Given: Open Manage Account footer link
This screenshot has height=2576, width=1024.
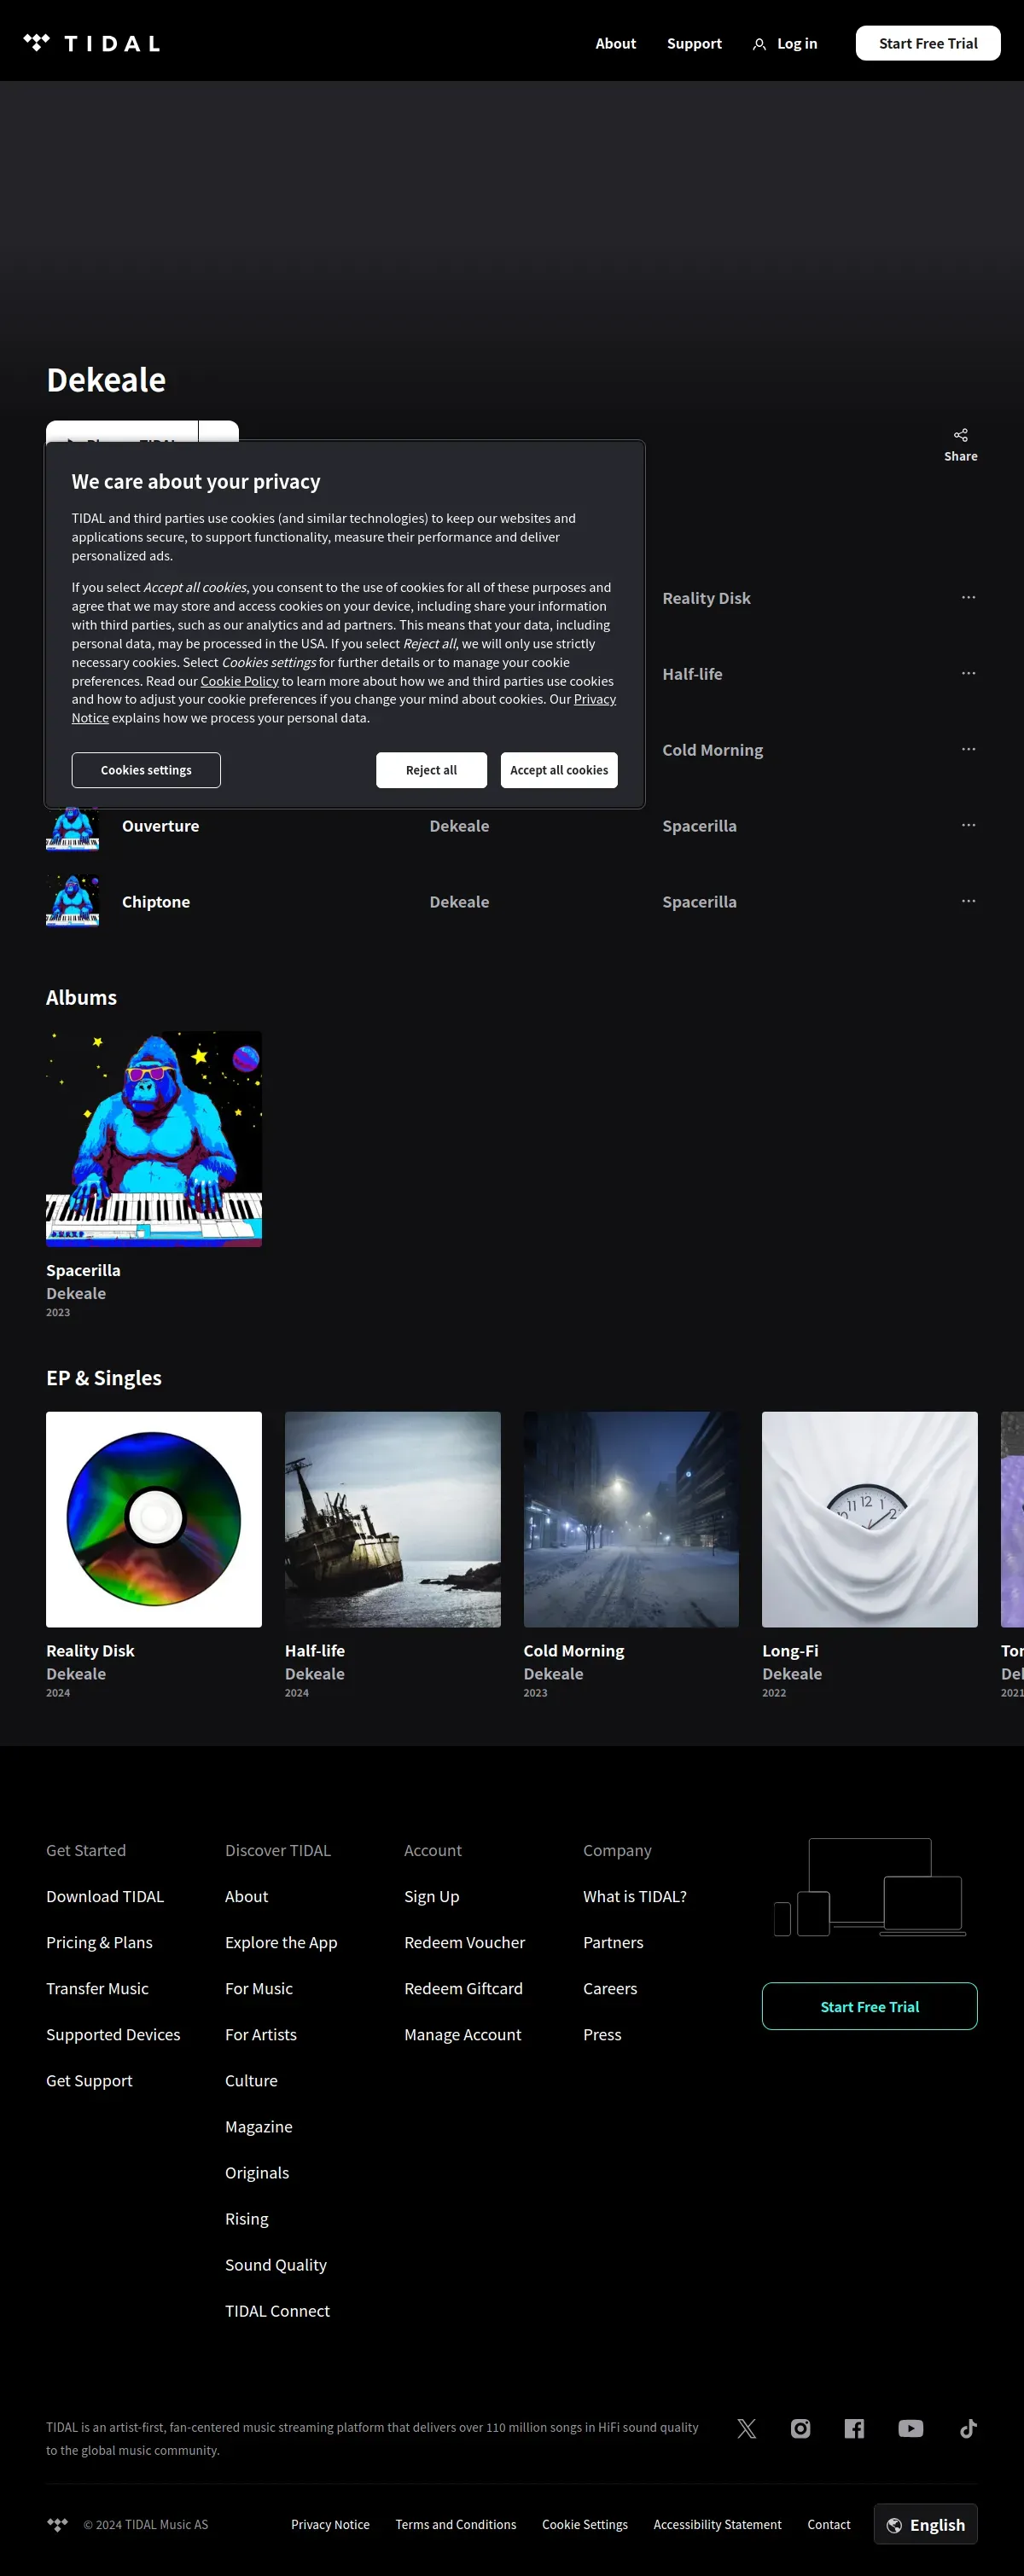Looking at the screenshot, I should click(462, 2034).
